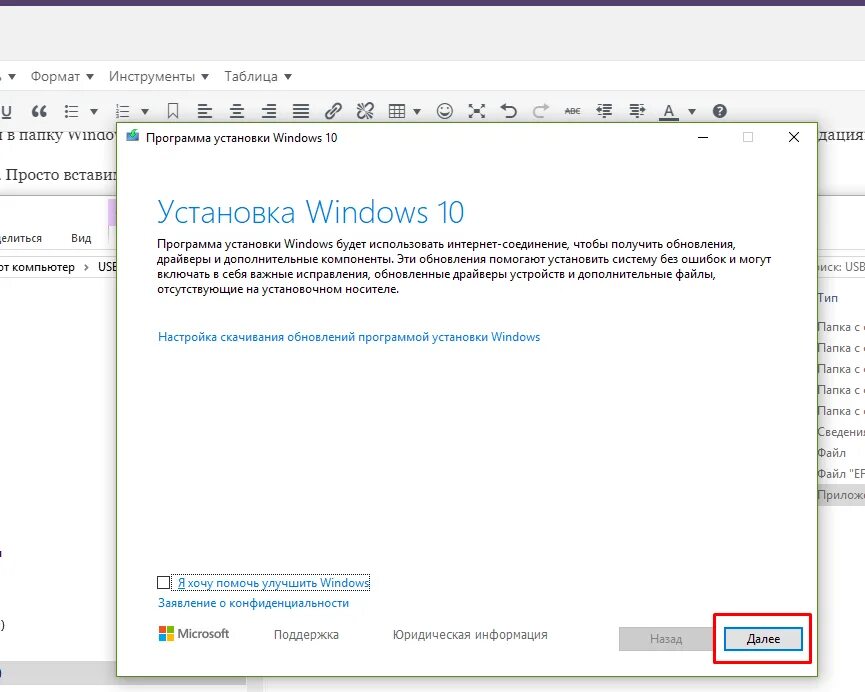The height and width of the screenshot is (692, 865).
Task: Apply text color with the A icon
Action: (x=669, y=112)
